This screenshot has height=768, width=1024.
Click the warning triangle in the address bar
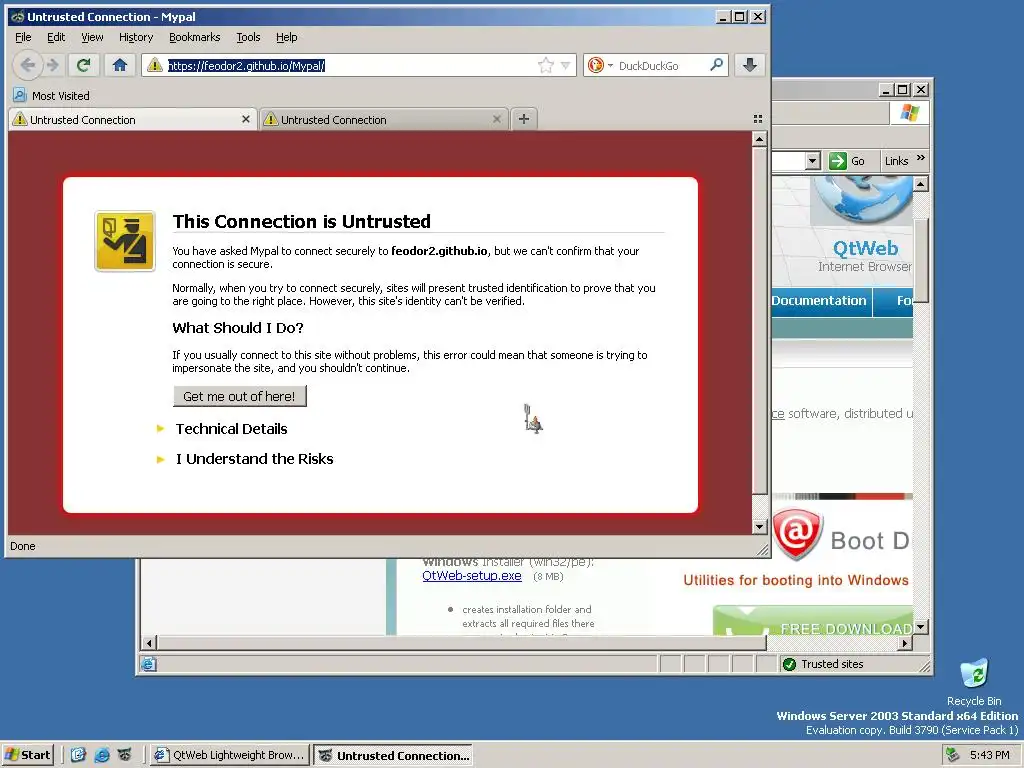pos(155,65)
